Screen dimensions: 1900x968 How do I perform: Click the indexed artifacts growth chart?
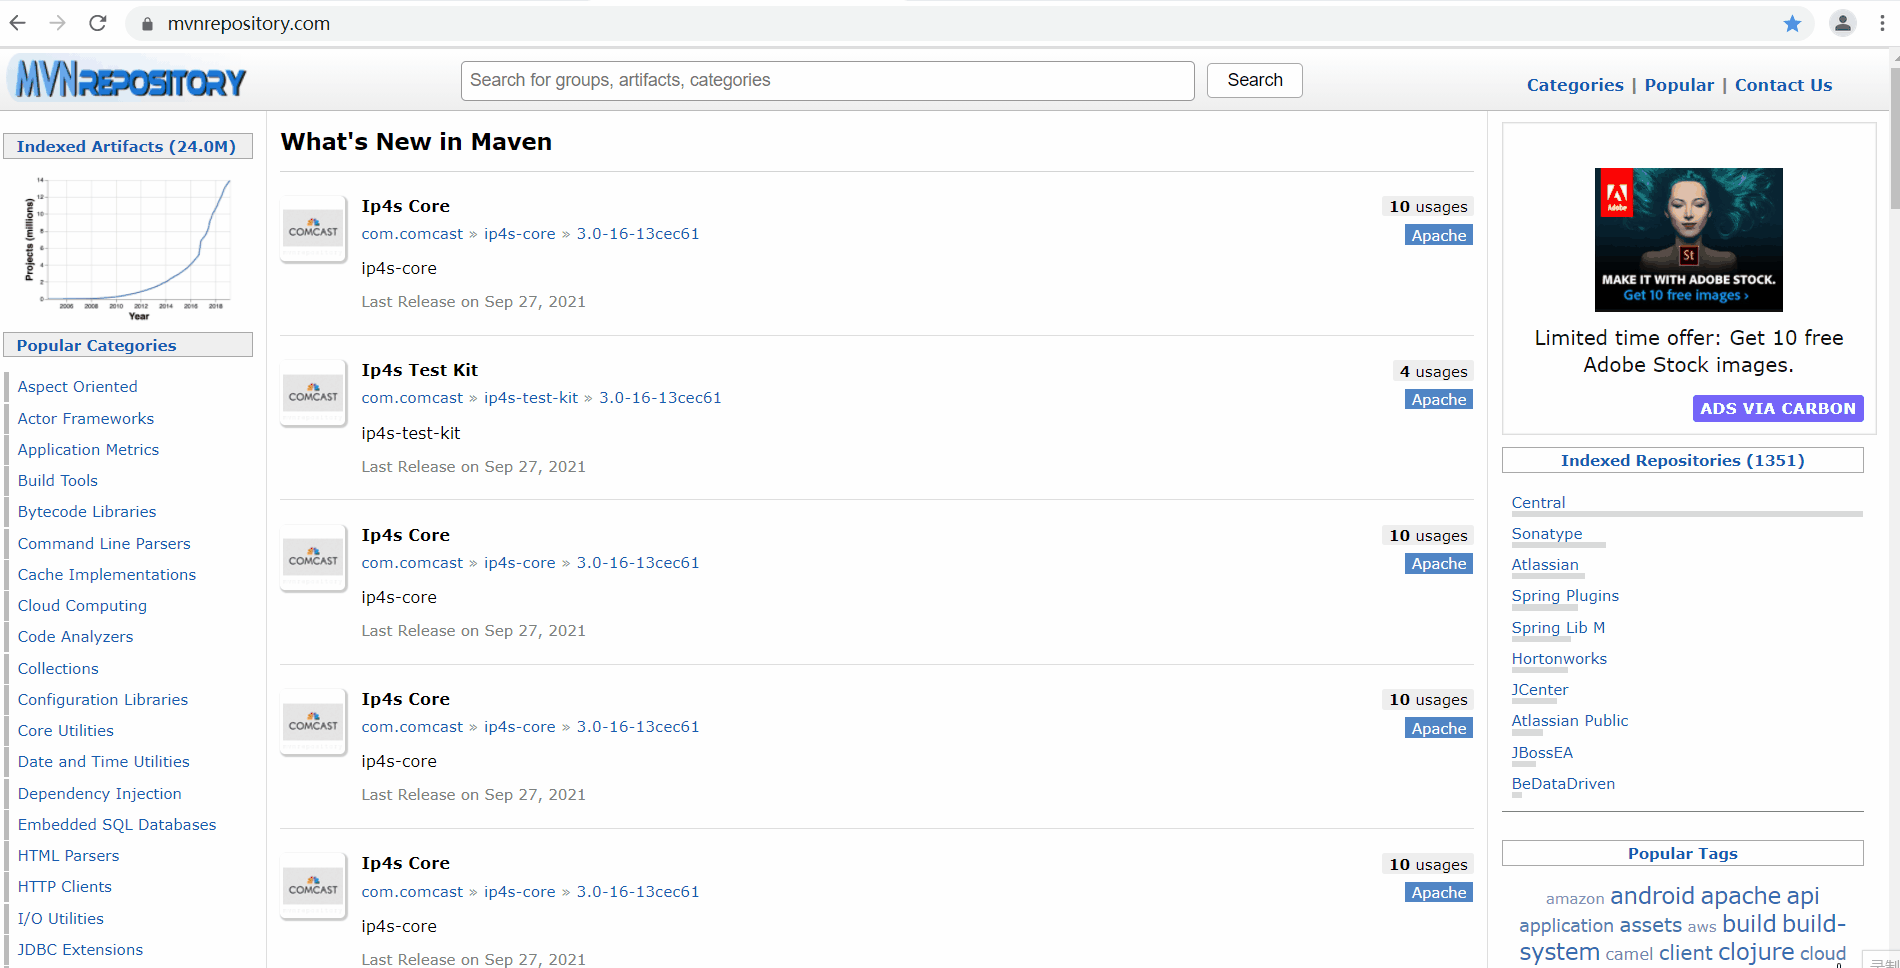pos(128,246)
